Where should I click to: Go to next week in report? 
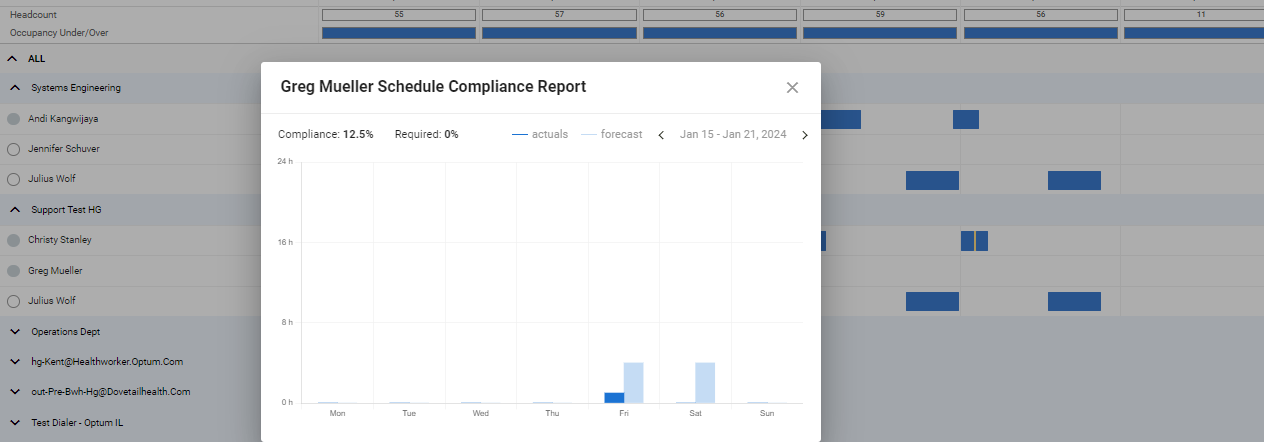(x=804, y=135)
